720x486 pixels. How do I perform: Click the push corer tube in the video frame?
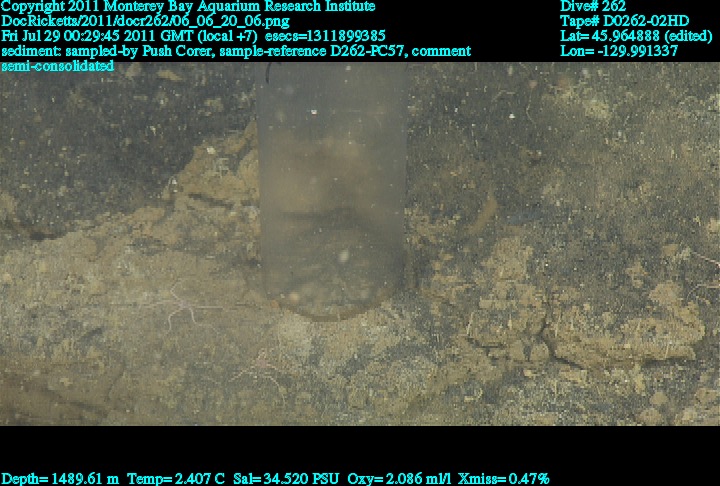coord(332,191)
